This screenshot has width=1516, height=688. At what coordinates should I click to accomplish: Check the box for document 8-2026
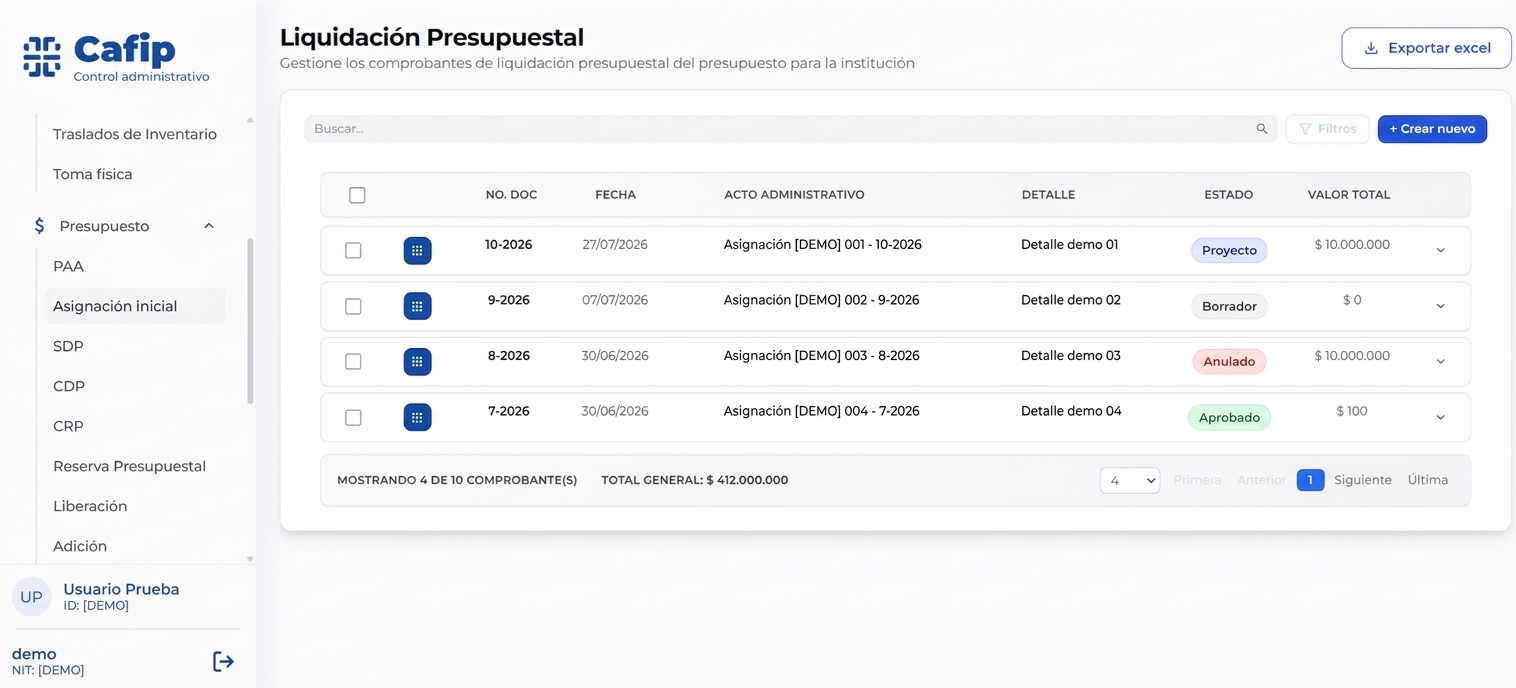tap(353, 362)
